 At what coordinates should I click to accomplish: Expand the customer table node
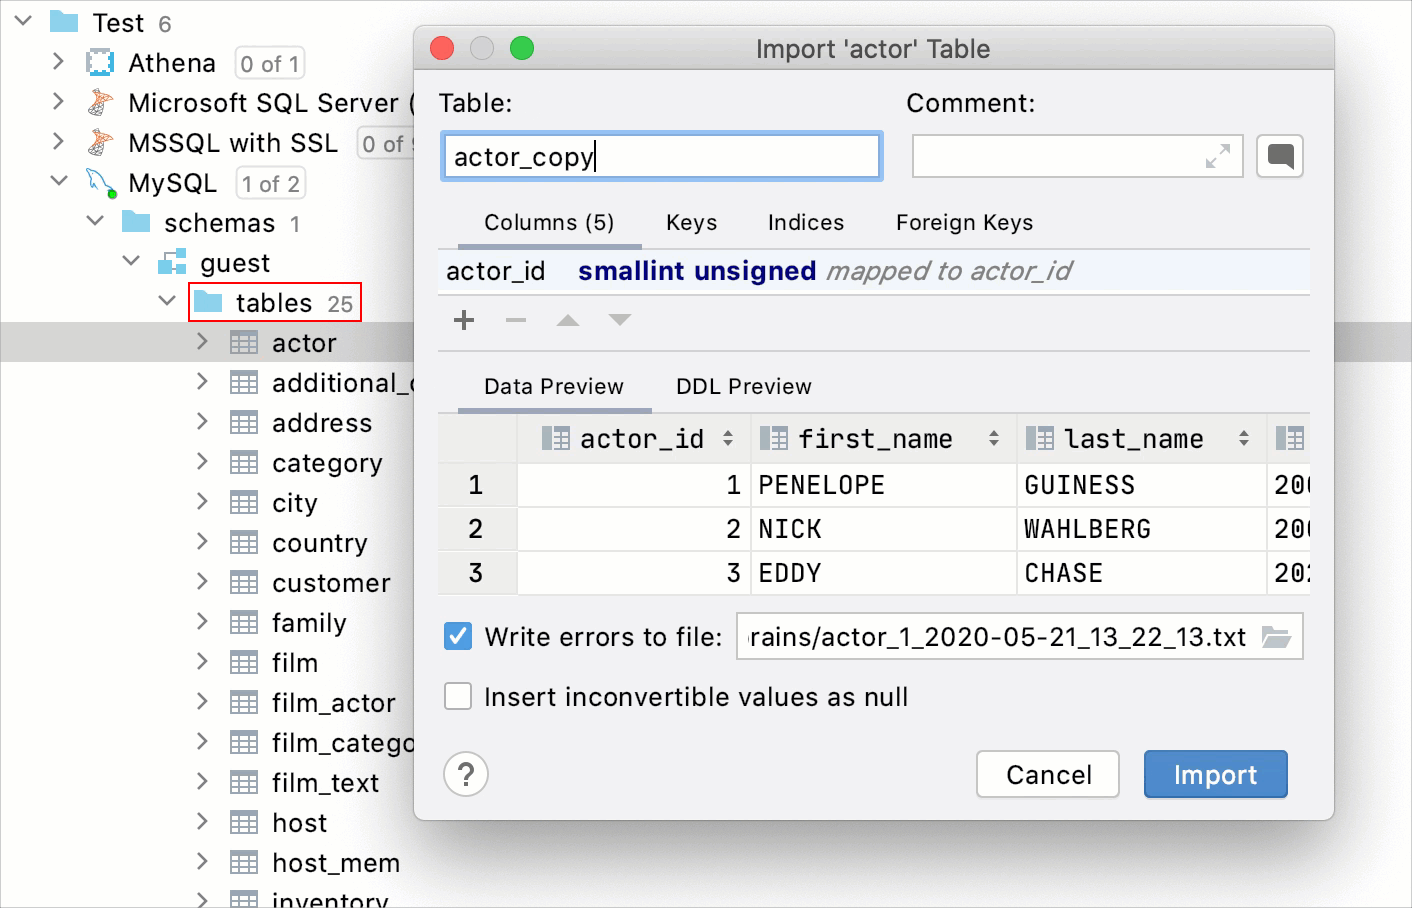click(202, 582)
